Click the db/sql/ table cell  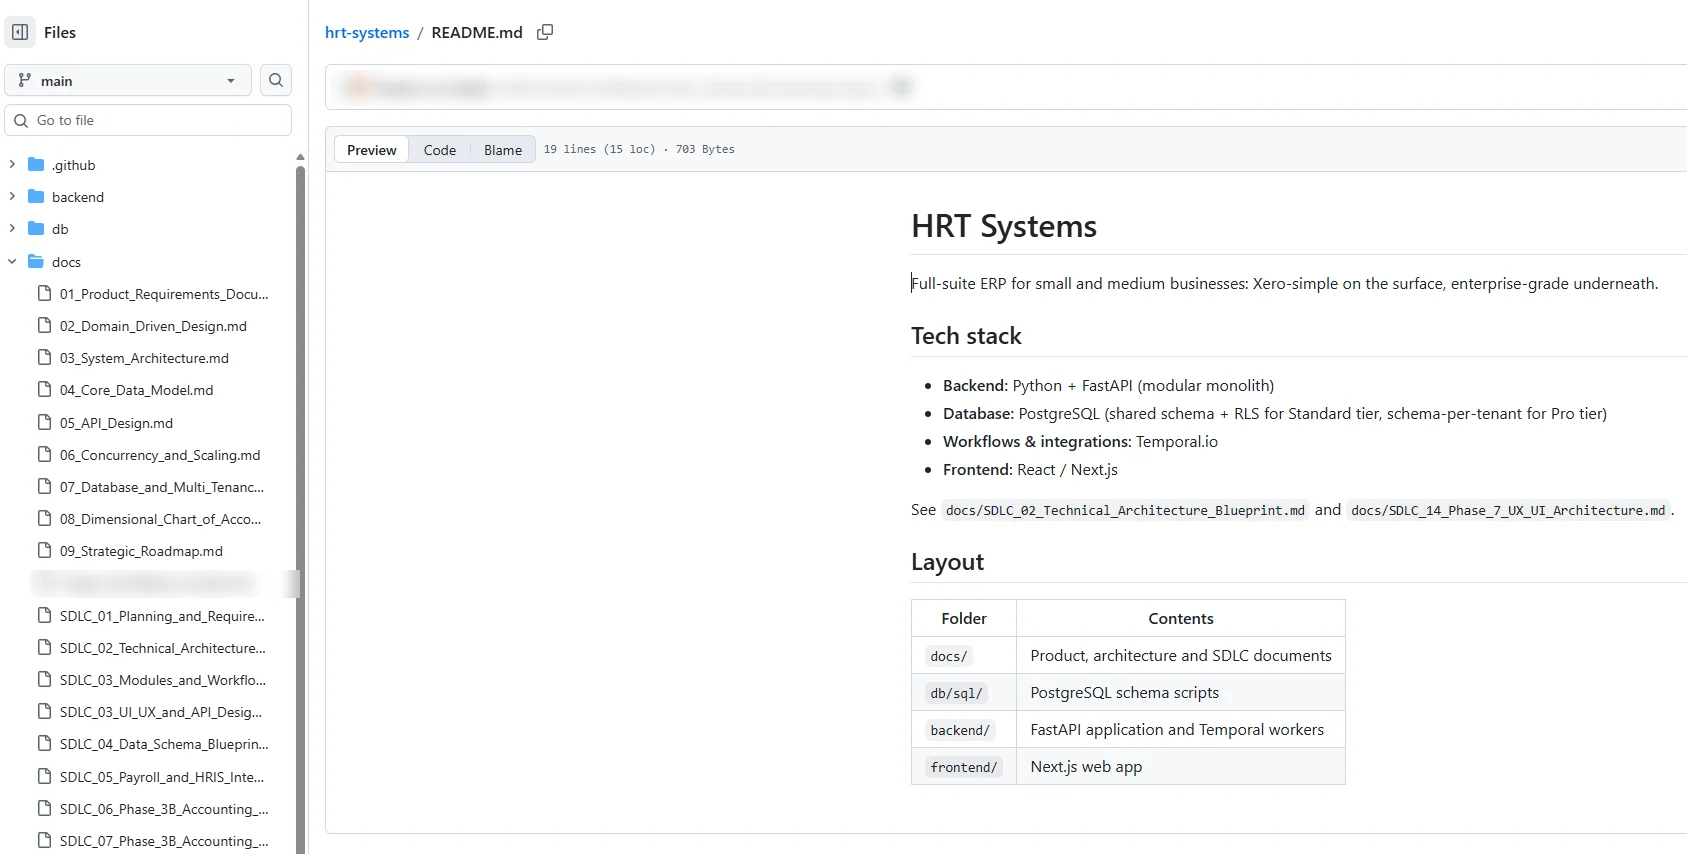(964, 693)
